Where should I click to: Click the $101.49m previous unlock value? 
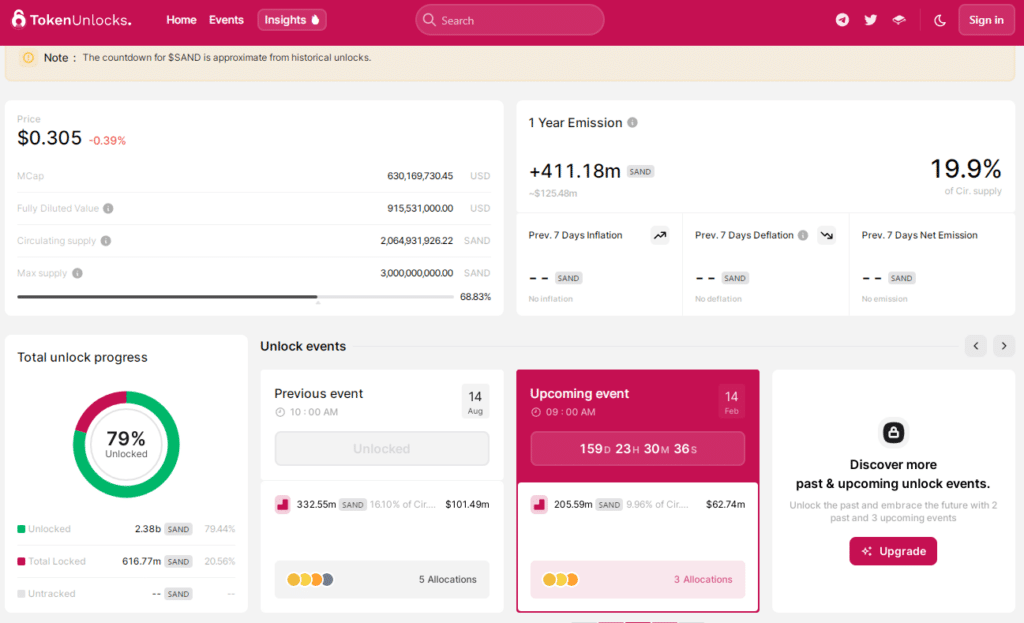[x=467, y=504]
